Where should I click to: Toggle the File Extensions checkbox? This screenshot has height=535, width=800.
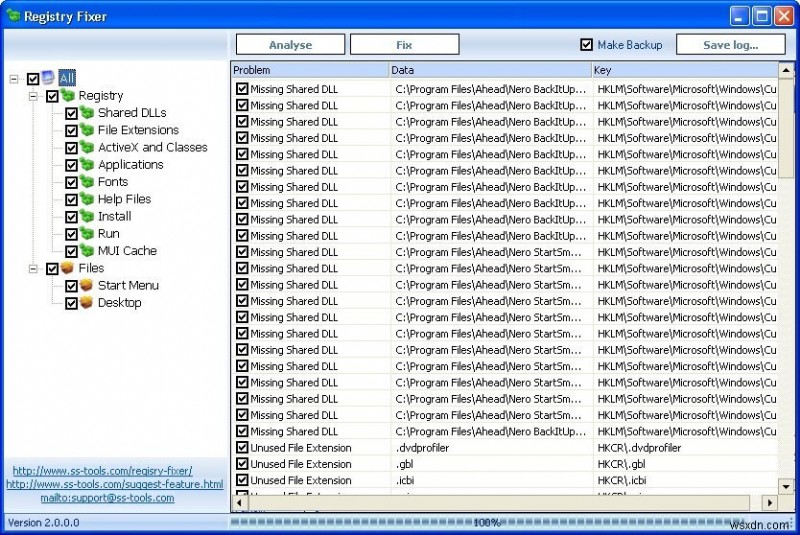(71, 131)
